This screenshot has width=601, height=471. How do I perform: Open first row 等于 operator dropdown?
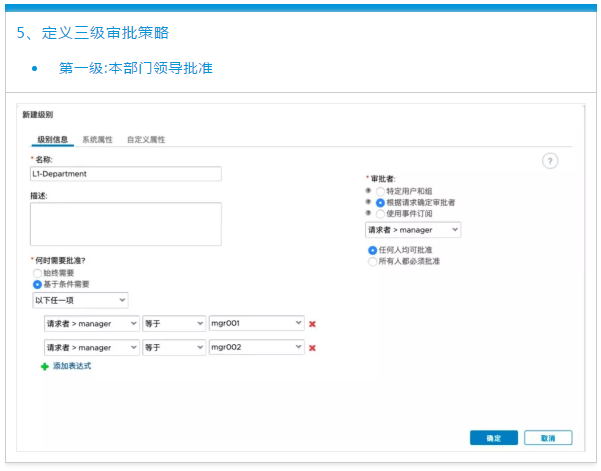(173, 324)
